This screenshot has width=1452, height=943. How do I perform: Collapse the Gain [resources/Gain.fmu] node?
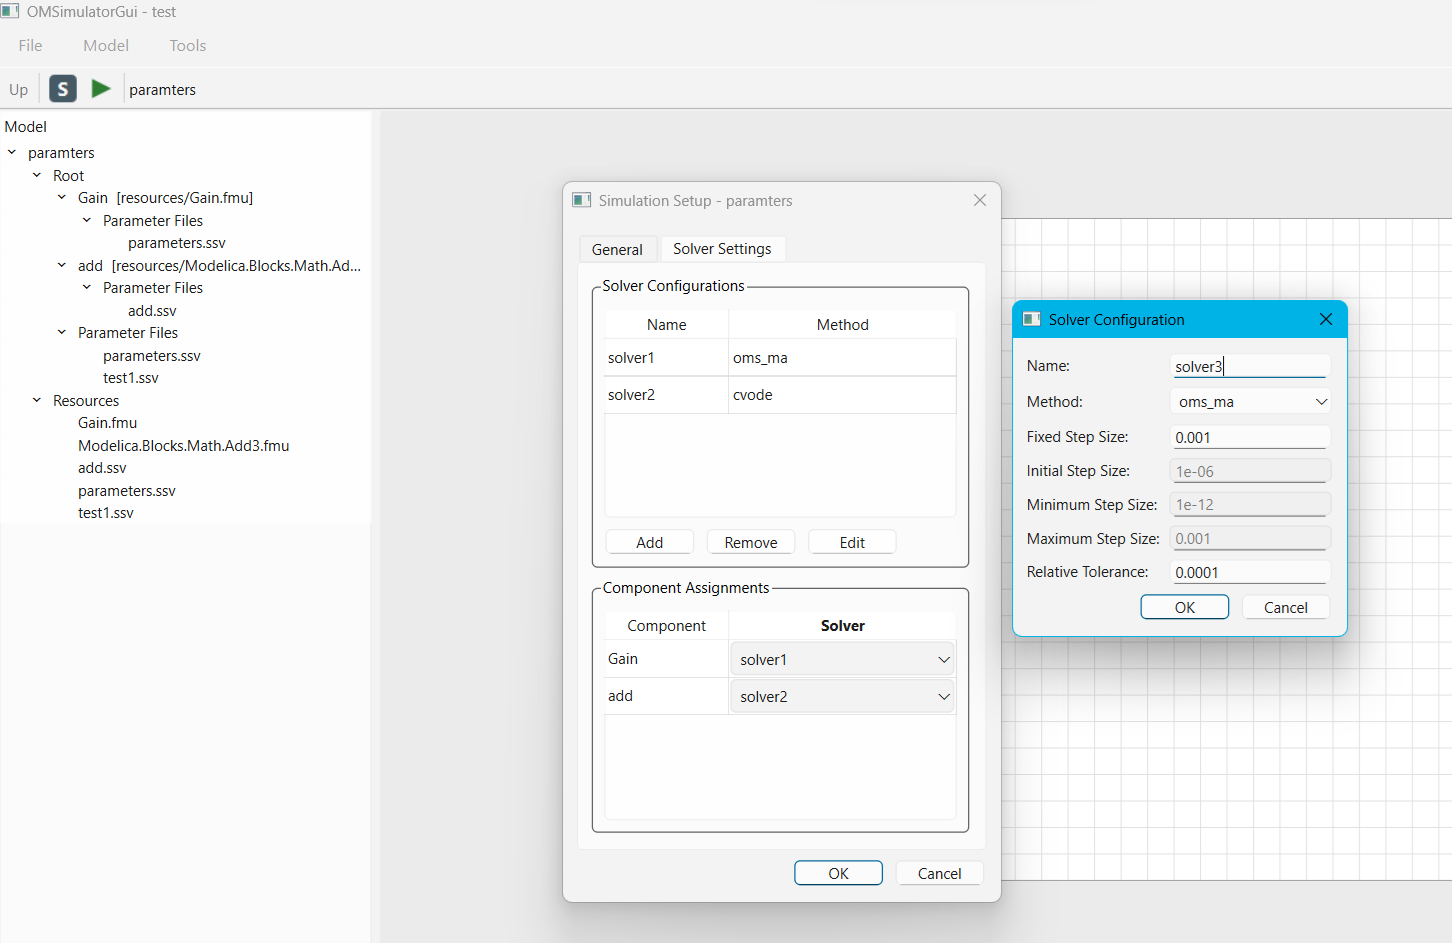coord(62,198)
